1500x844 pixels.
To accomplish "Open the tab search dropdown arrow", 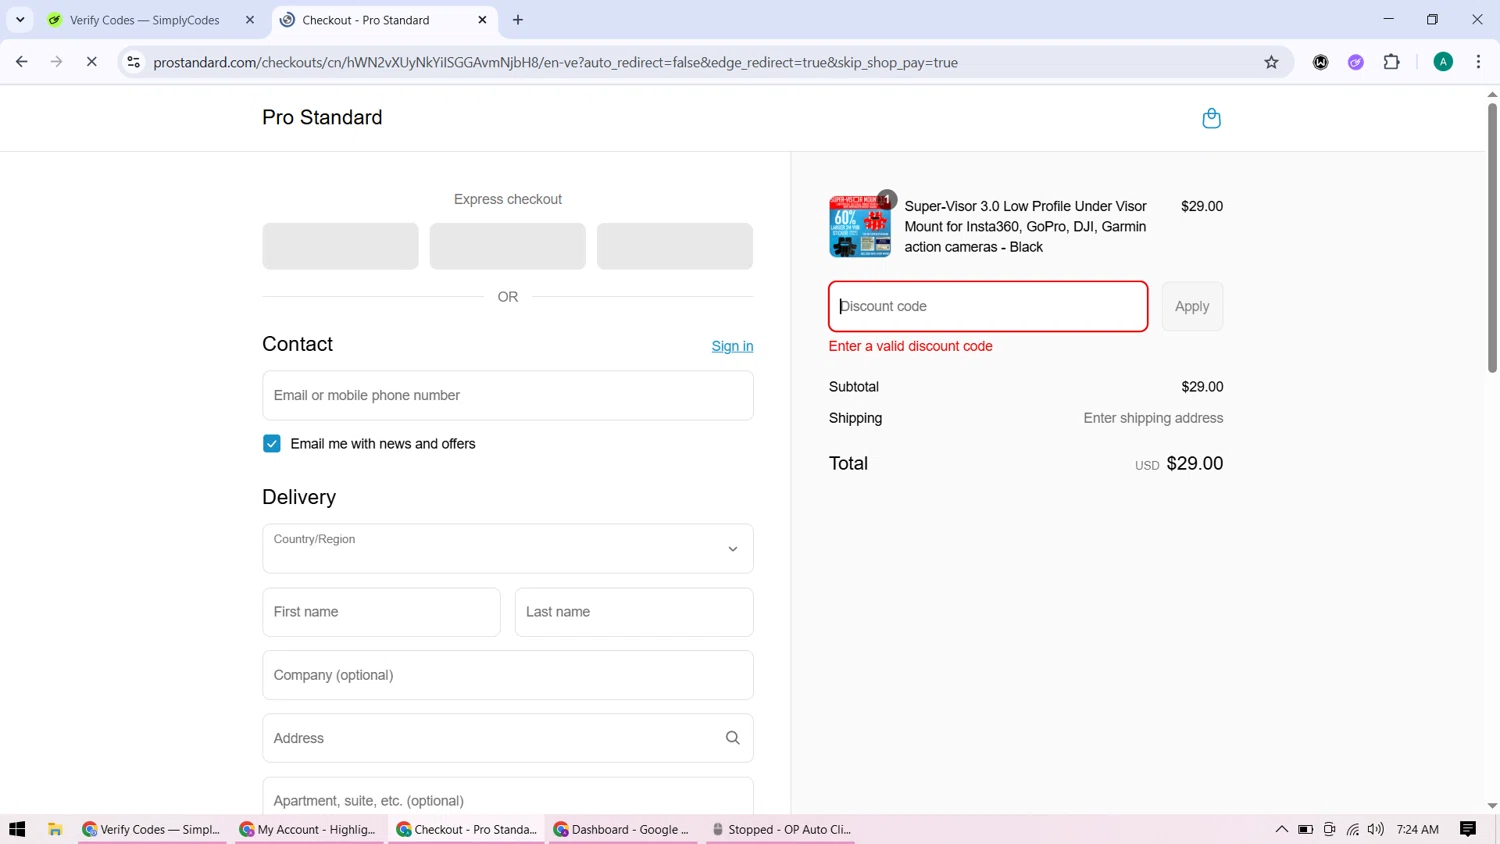I will point(20,20).
